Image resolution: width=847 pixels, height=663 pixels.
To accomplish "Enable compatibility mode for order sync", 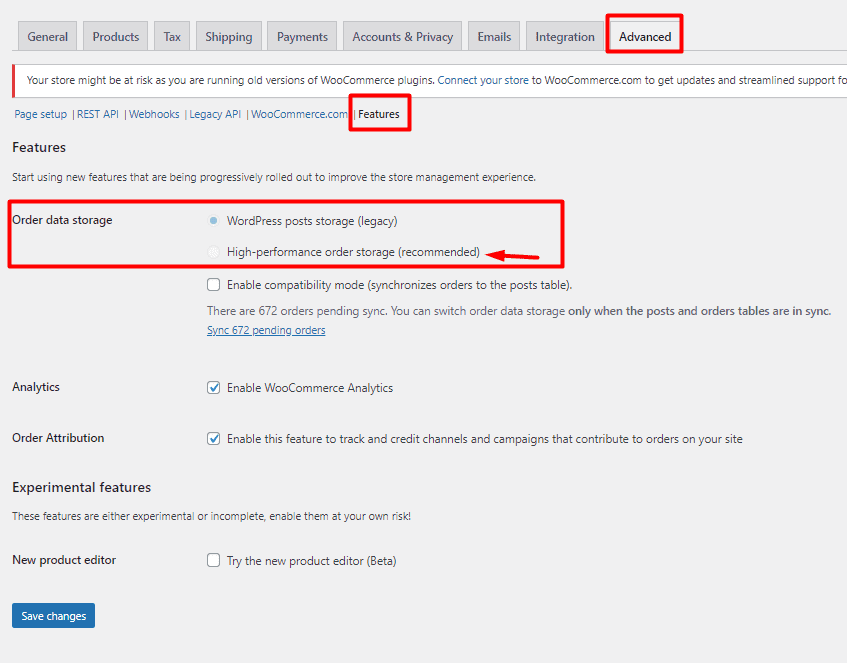I will point(213,285).
